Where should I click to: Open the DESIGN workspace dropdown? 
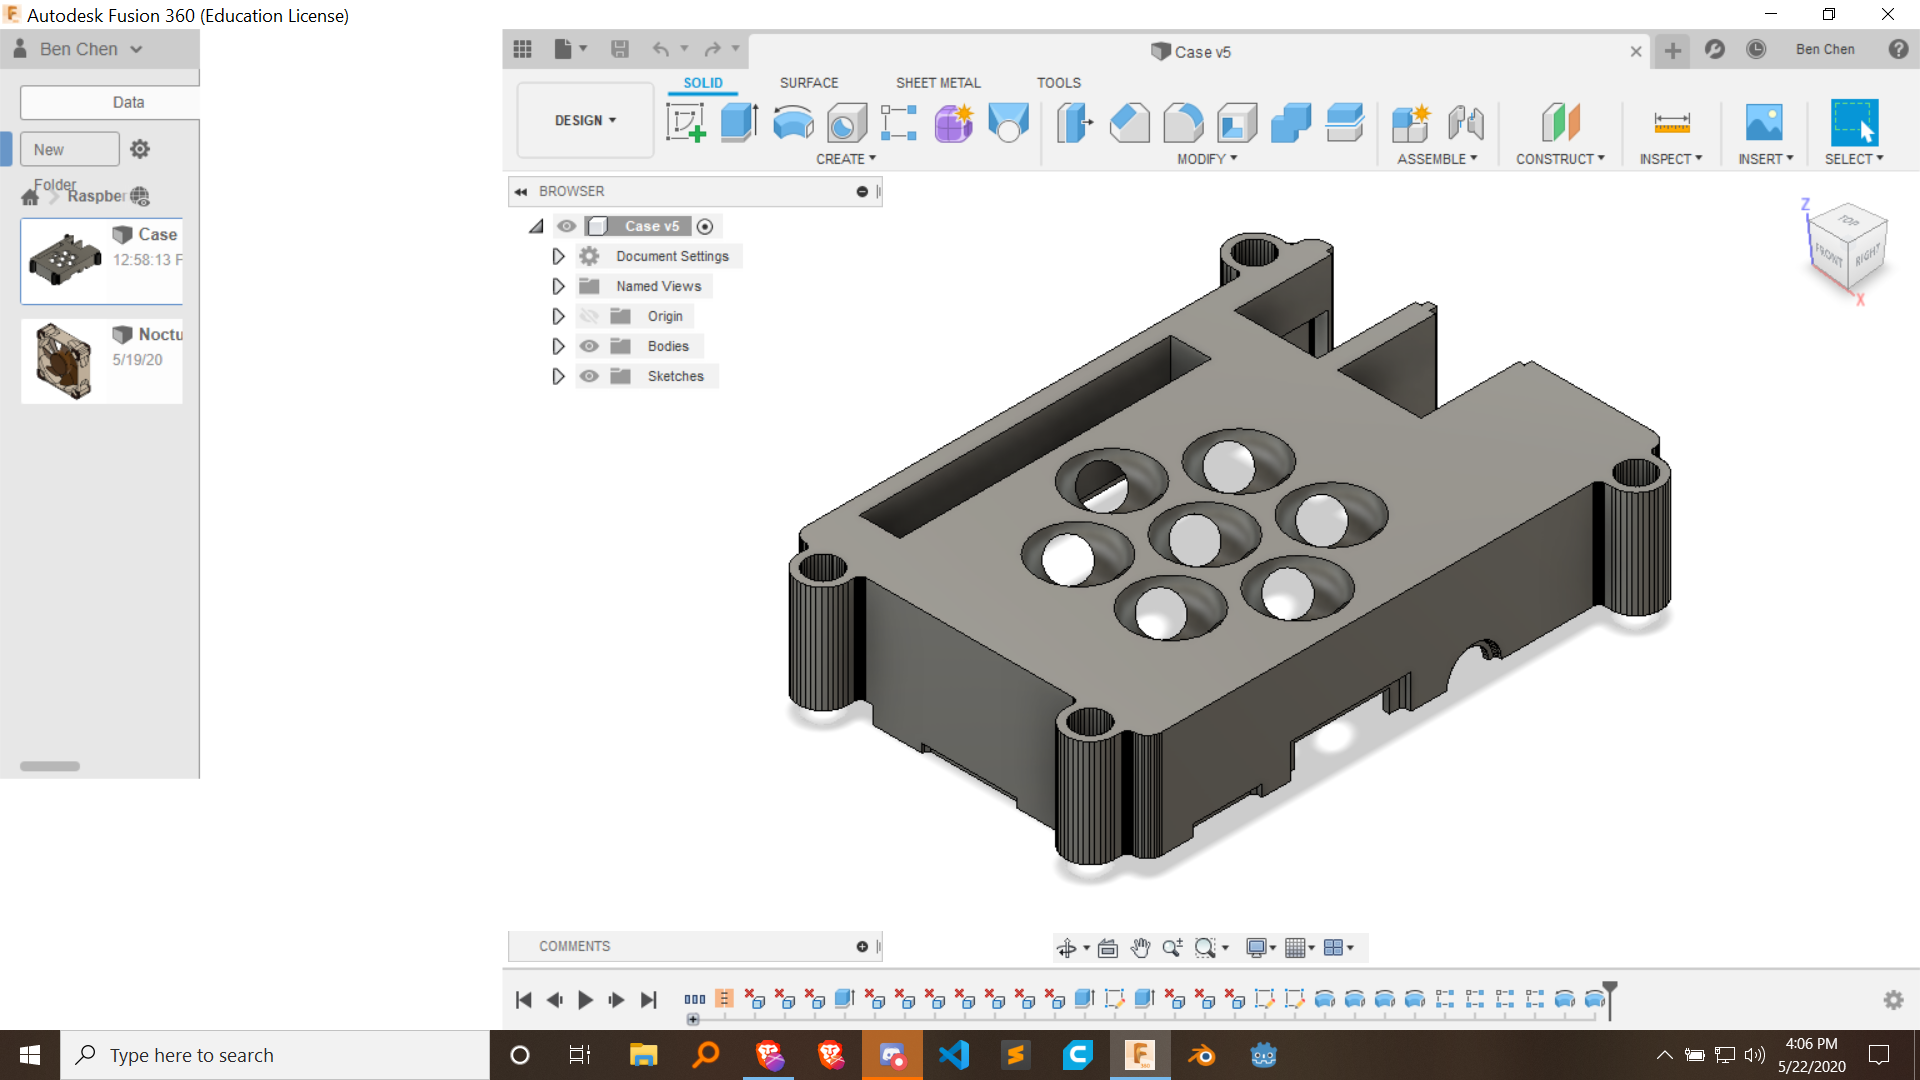pyautogui.click(x=585, y=120)
